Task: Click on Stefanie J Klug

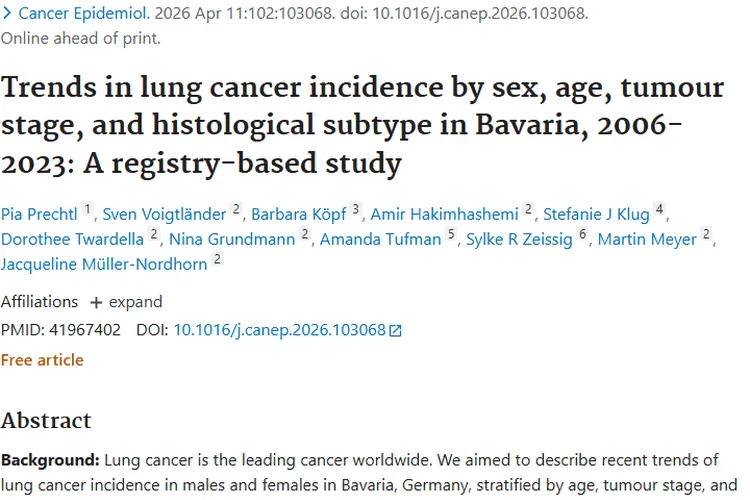Action: tap(596, 213)
